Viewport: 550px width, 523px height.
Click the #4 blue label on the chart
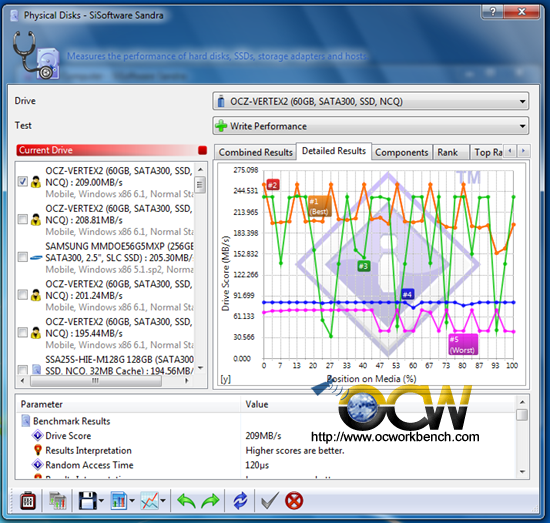pos(407,294)
